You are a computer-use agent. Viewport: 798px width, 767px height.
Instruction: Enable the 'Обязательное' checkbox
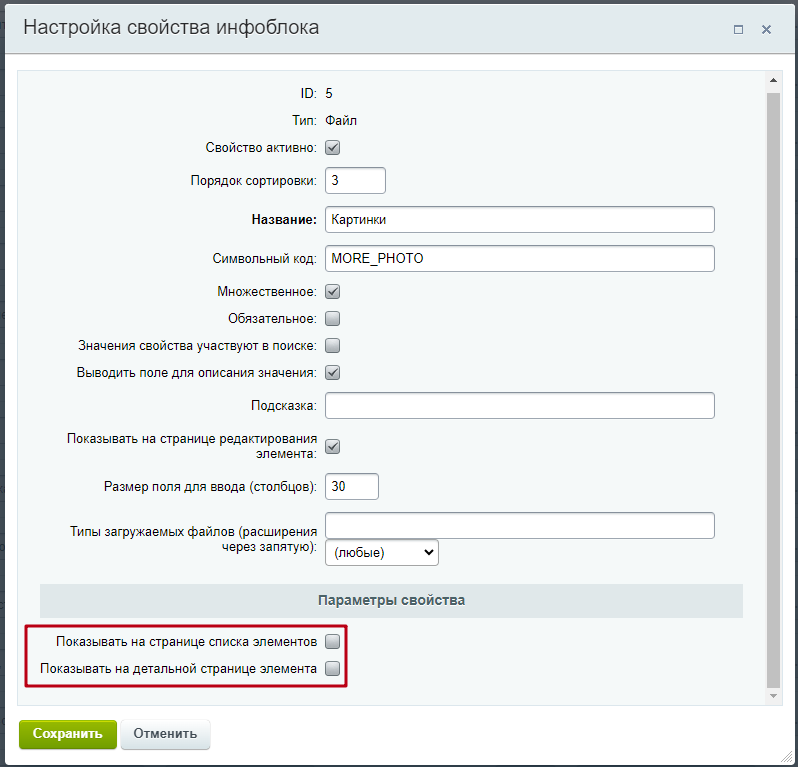pyautogui.click(x=332, y=319)
